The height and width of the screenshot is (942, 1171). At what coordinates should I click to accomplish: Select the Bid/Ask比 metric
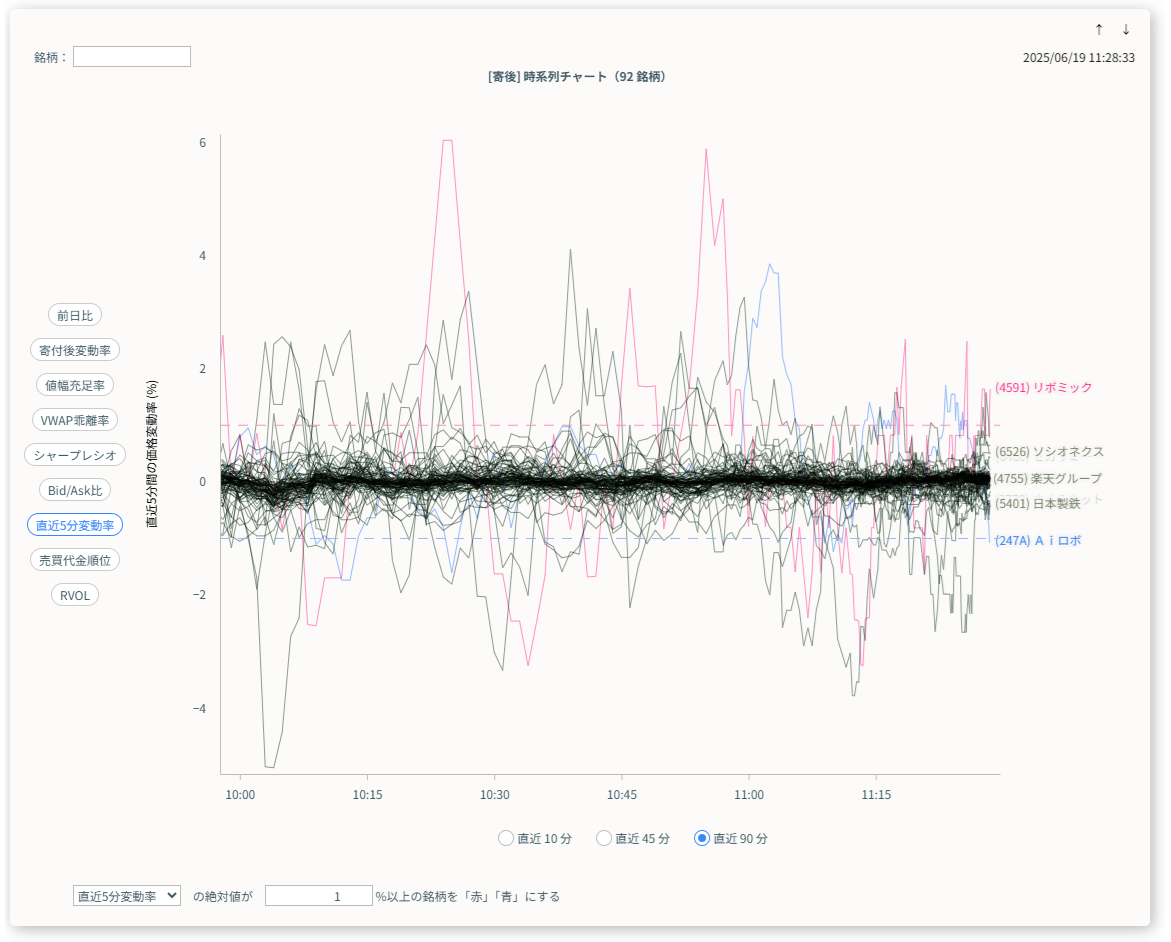75,490
